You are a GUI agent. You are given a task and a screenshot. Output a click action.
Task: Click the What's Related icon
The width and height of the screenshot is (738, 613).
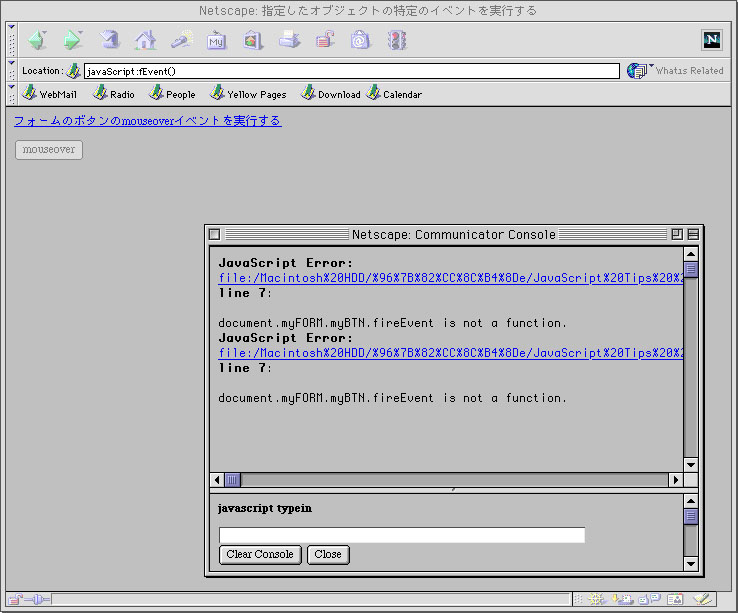click(x=636, y=71)
